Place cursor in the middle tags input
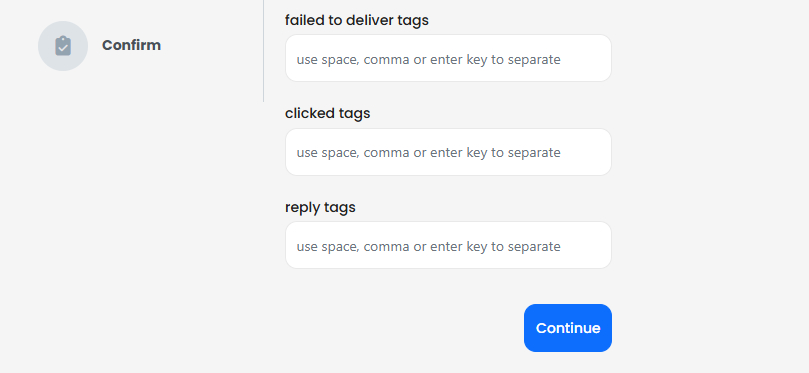Screen dimensions: 809x373 coord(448,152)
